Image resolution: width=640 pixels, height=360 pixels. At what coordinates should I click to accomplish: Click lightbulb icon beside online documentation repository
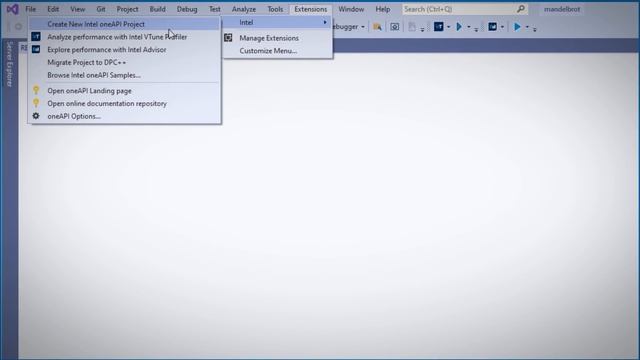[36, 103]
